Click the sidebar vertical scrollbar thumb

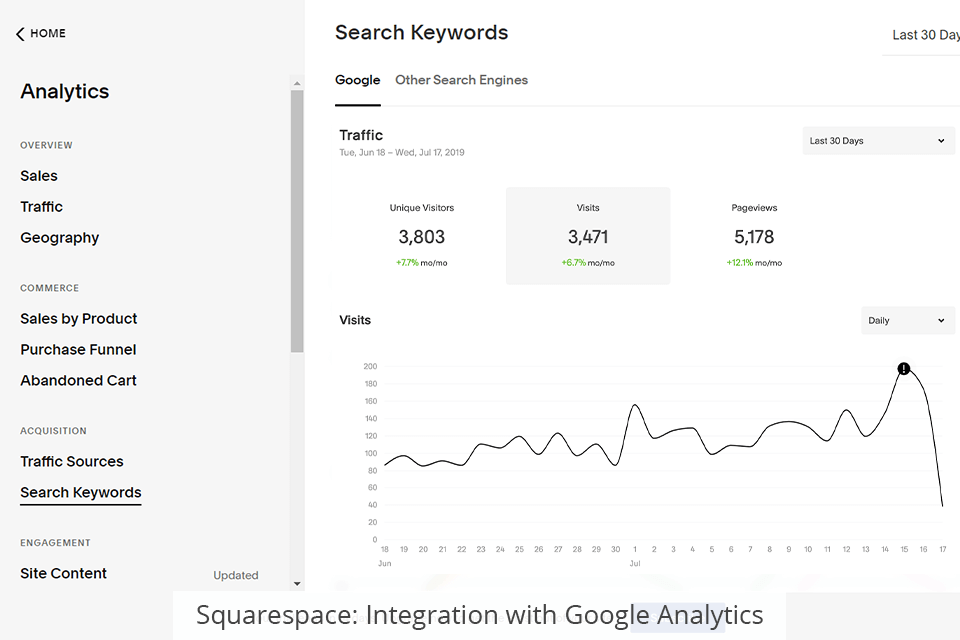(x=297, y=220)
